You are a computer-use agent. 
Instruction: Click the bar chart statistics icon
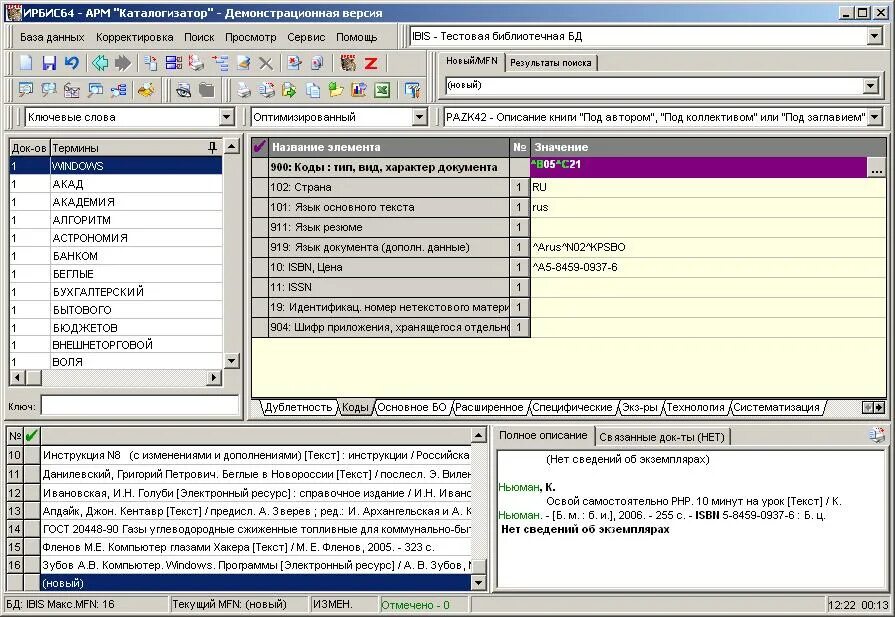pos(359,90)
